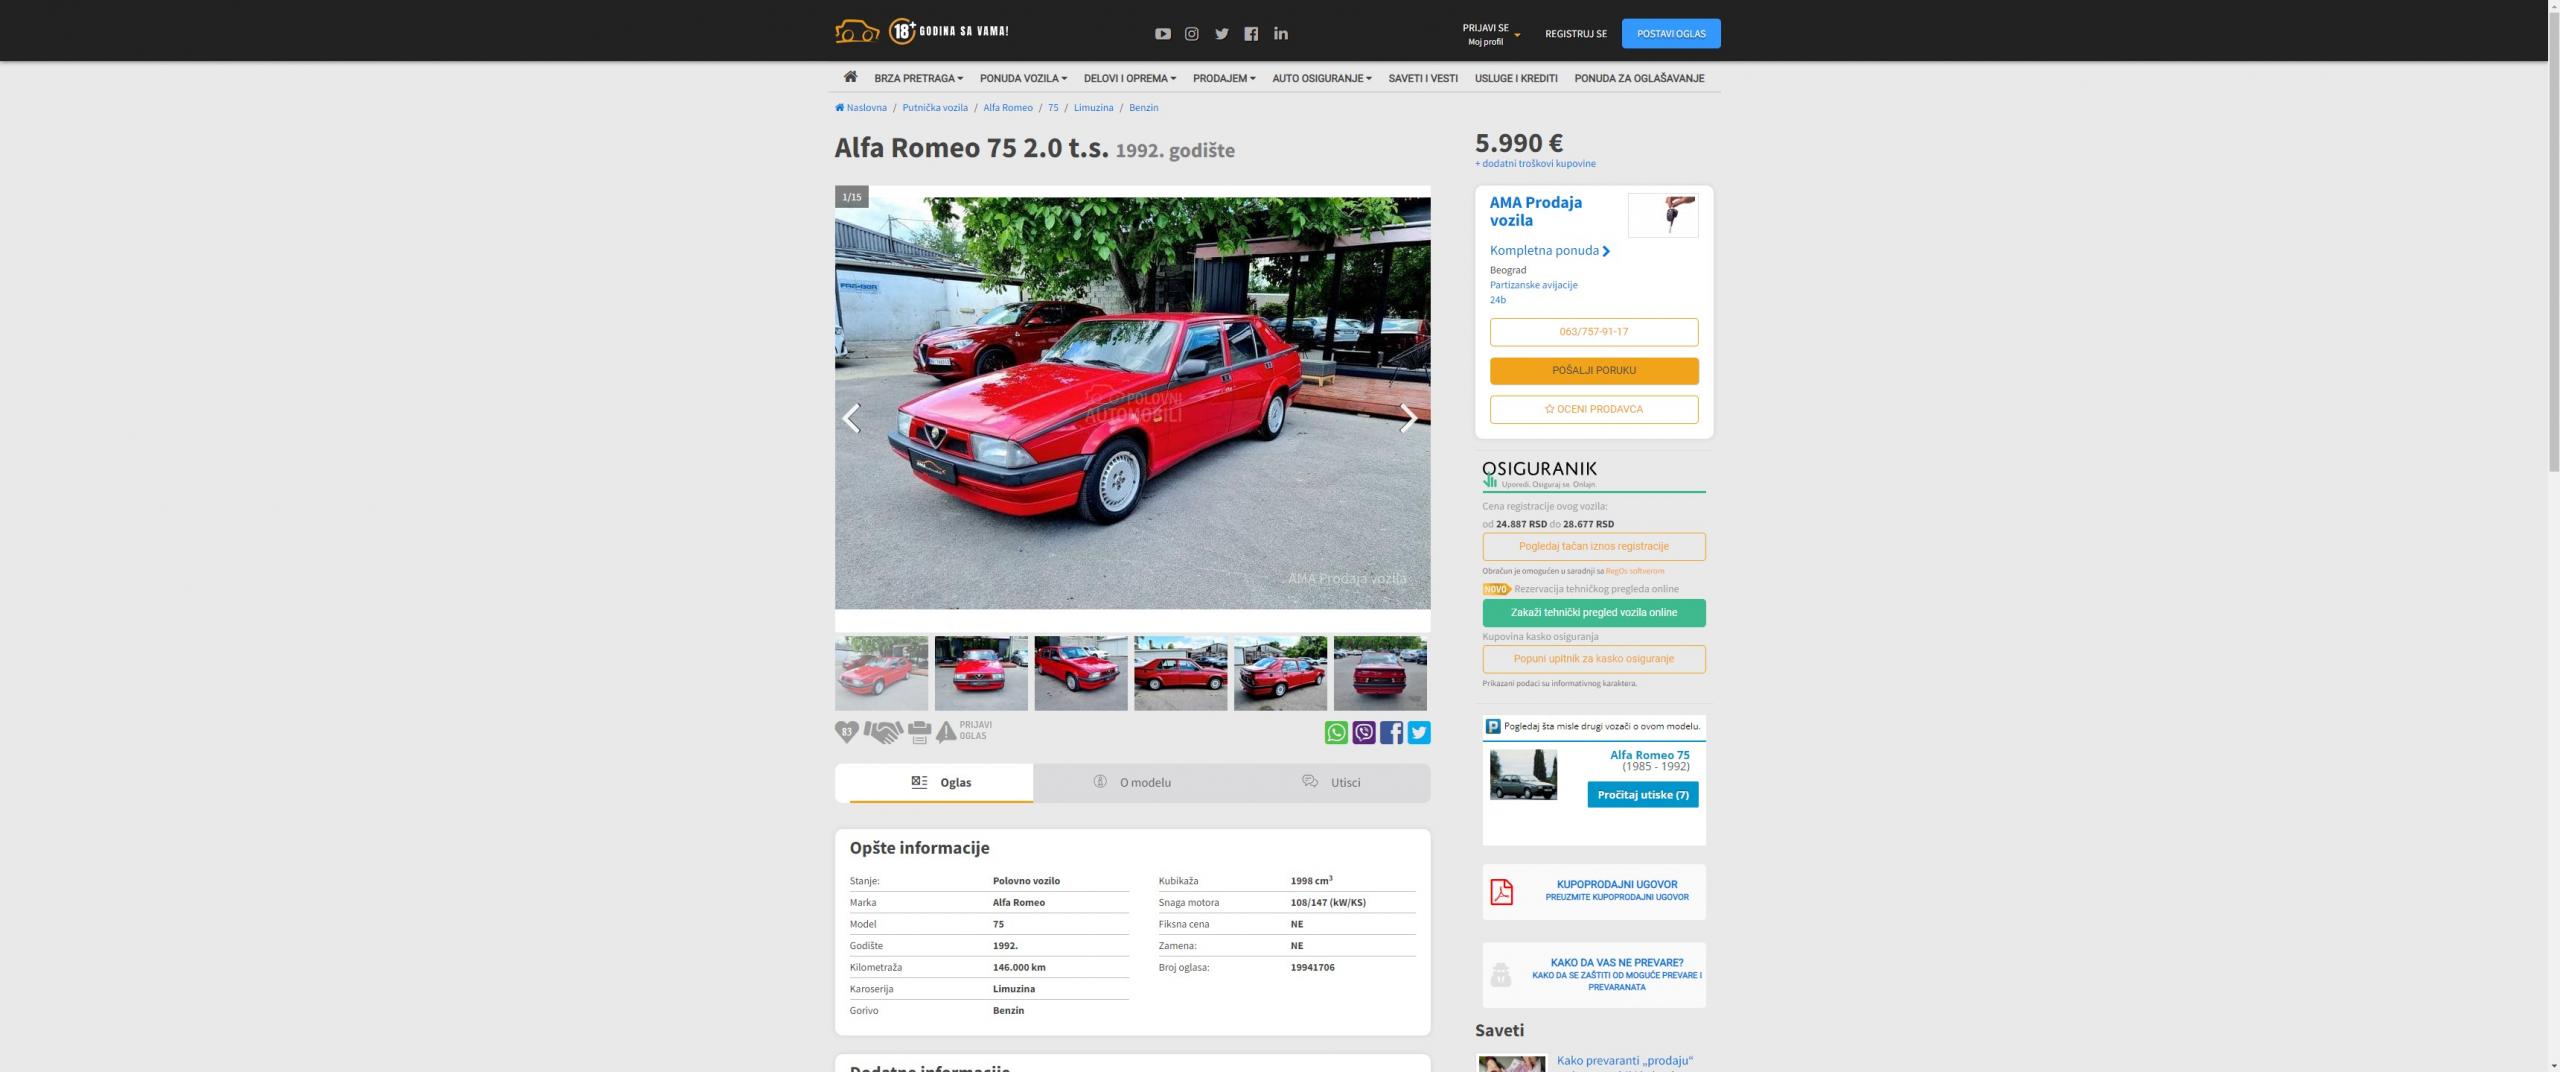Click the Pošalji poruku button
The height and width of the screenshot is (1072, 2560).
tap(1594, 371)
